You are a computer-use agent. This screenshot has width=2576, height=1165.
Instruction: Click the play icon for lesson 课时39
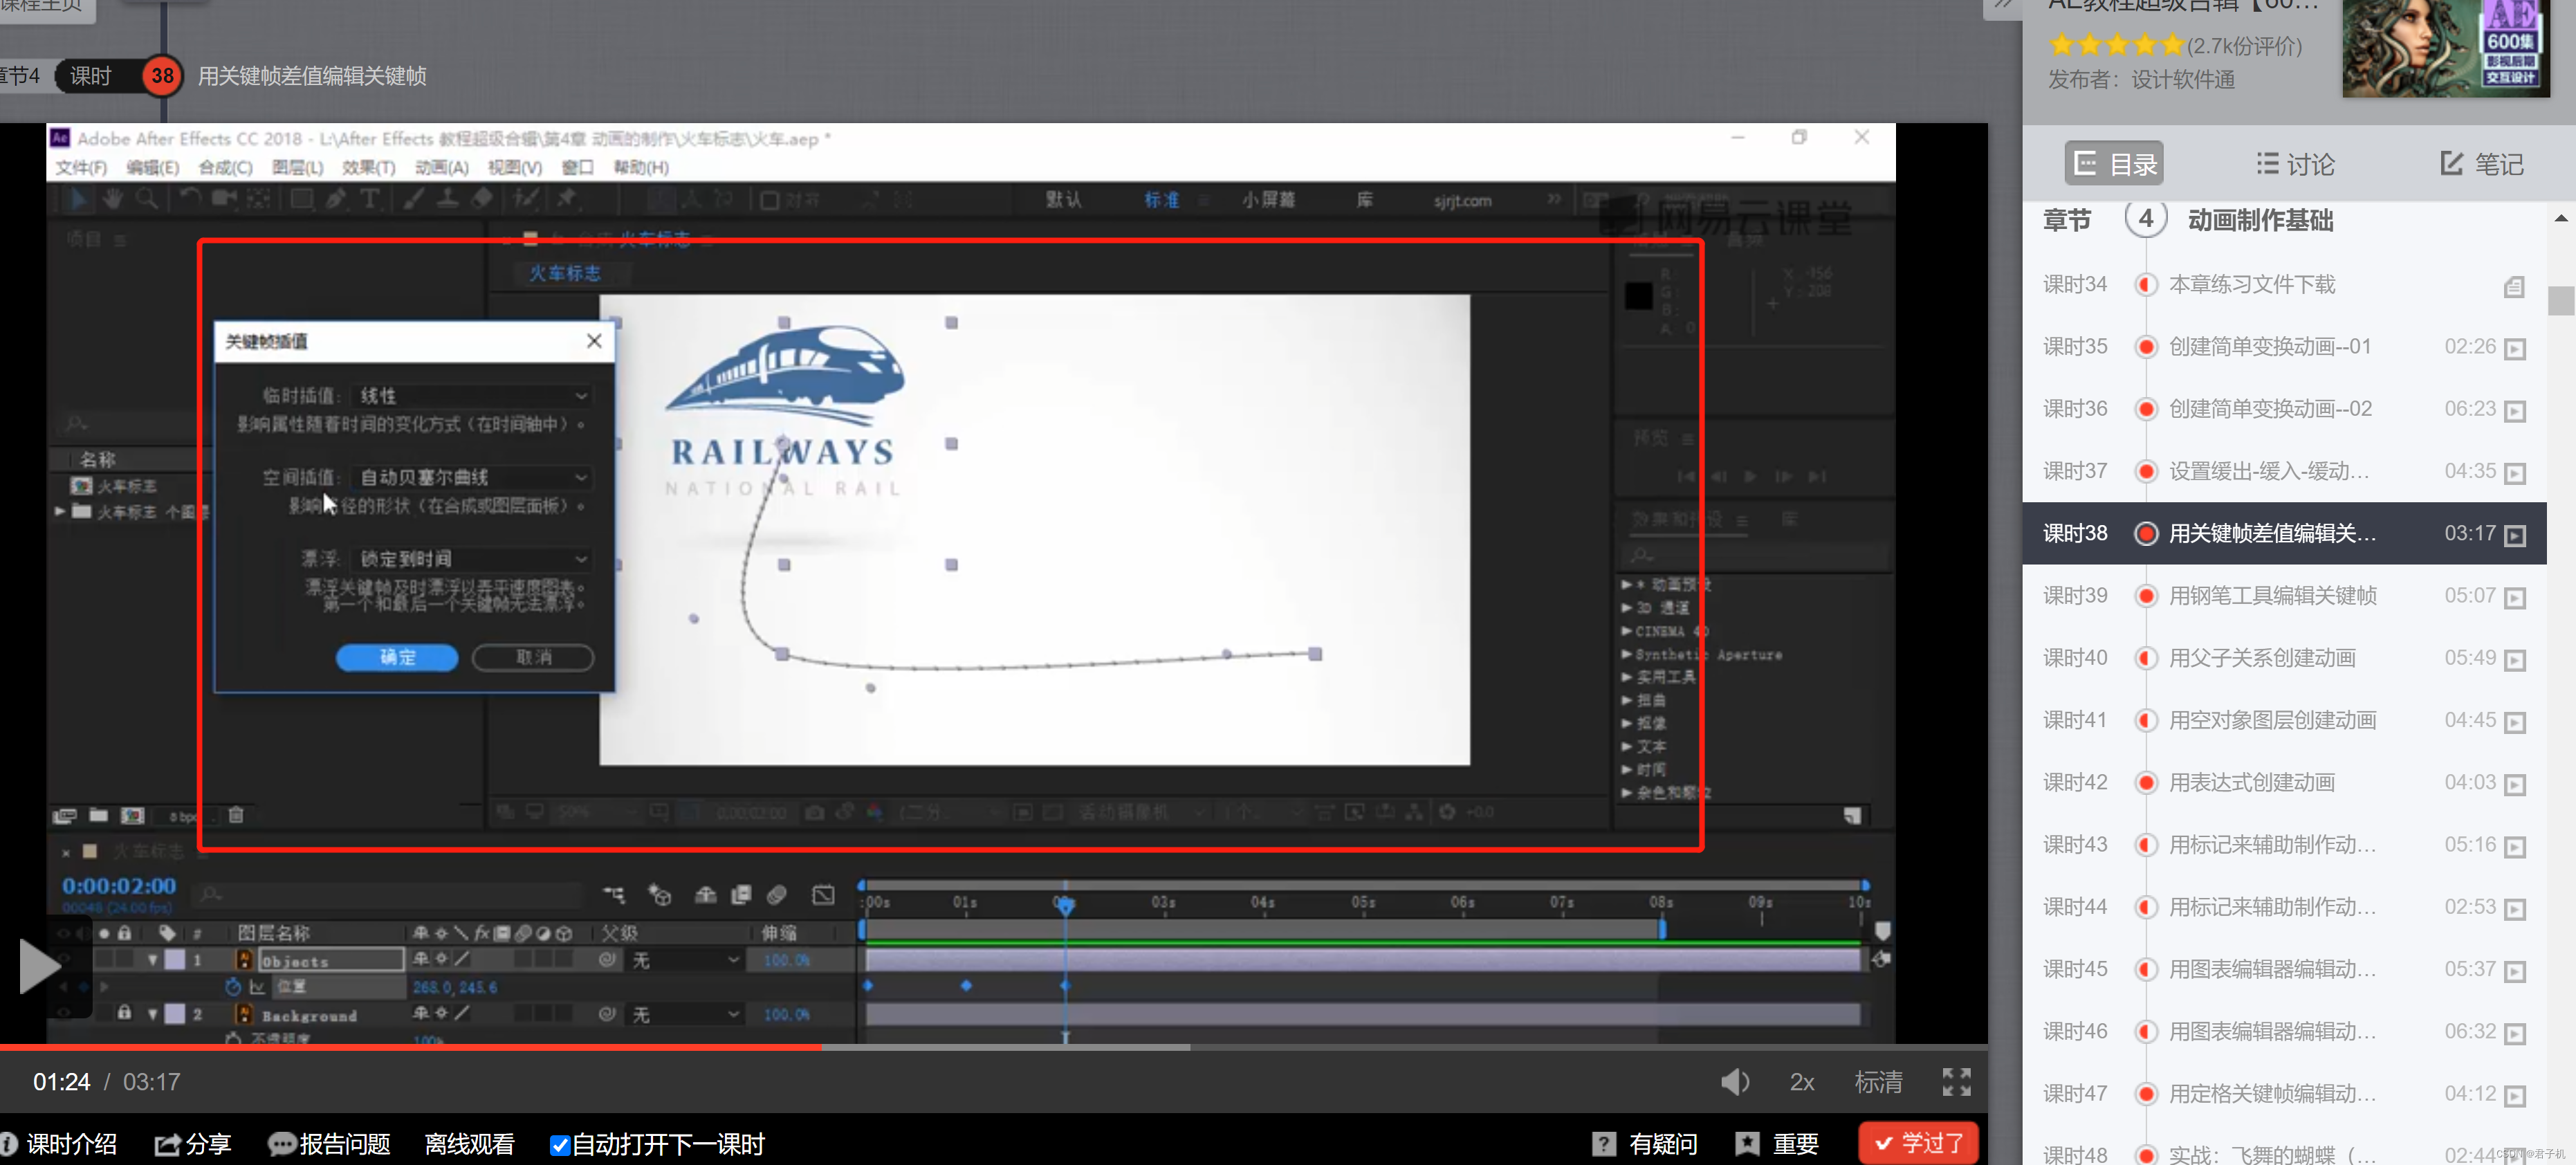tap(2515, 597)
